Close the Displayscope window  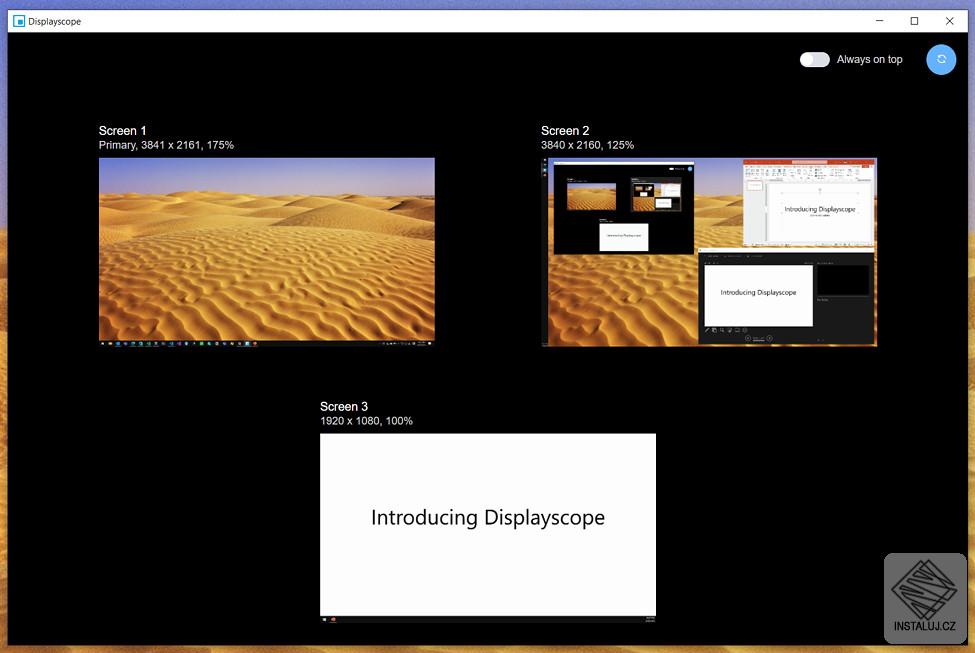coord(949,21)
